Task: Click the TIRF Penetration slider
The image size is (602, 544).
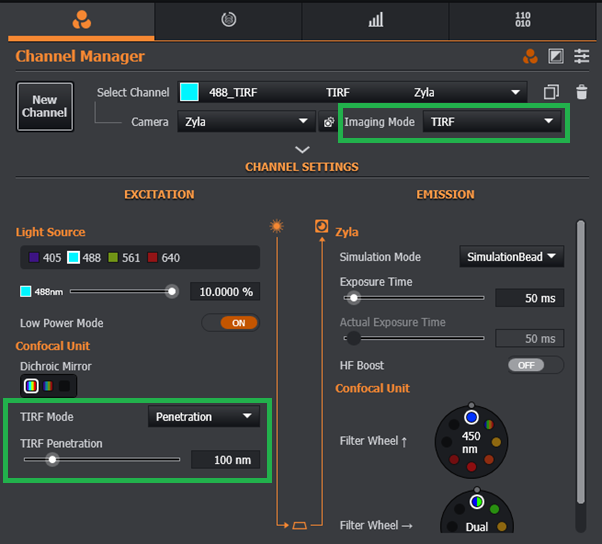Action: [101, 460]
